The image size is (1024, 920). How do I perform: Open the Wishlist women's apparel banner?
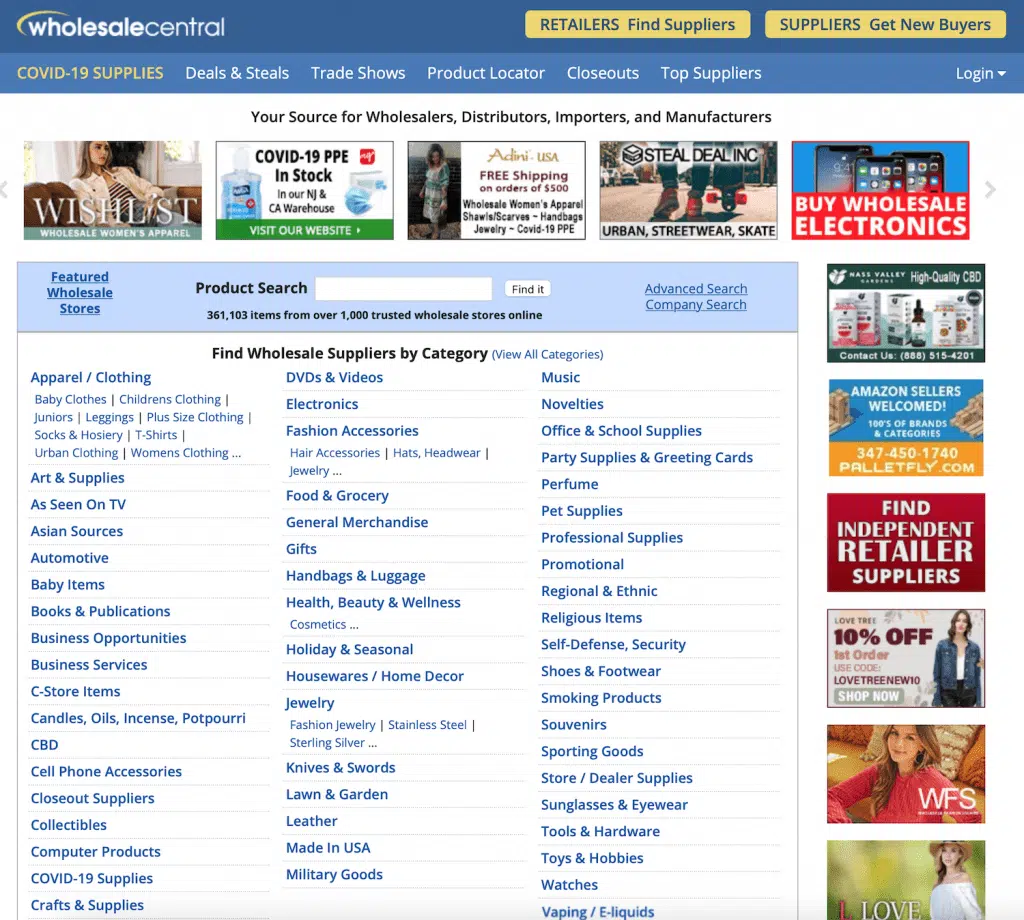(112, 190)
